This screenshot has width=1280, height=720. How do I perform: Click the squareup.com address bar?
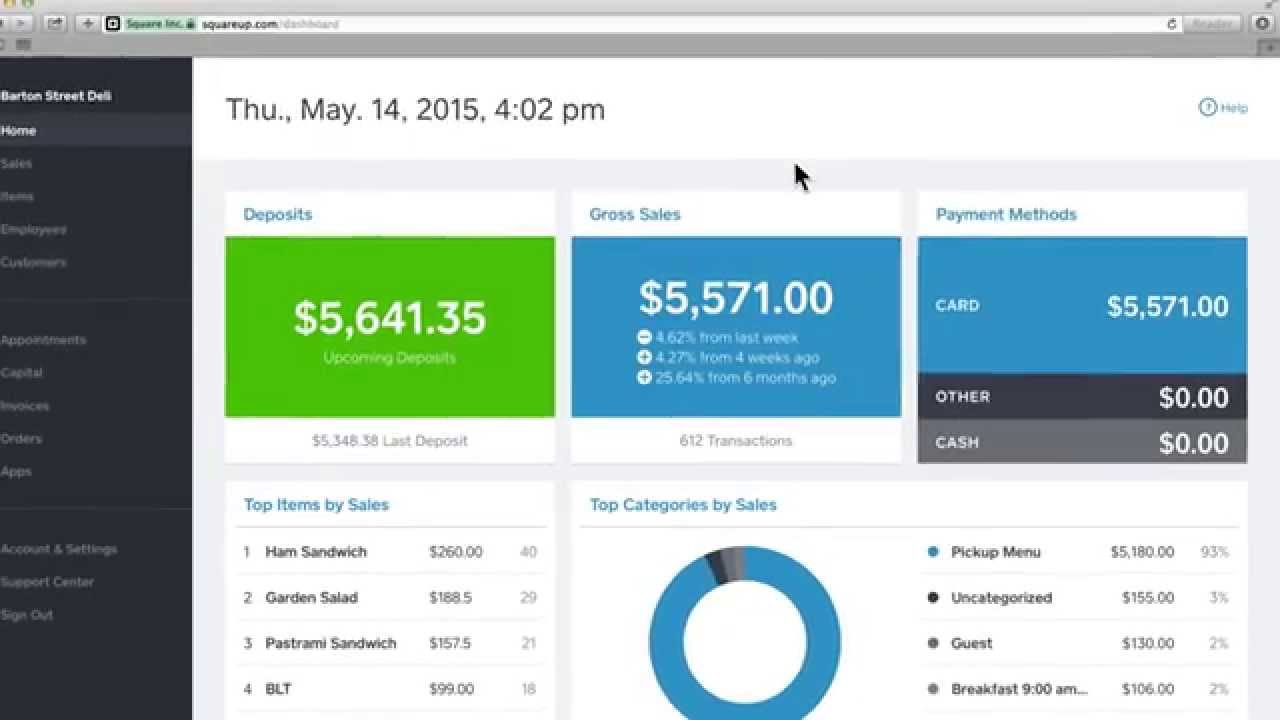(x=260, y=24)
